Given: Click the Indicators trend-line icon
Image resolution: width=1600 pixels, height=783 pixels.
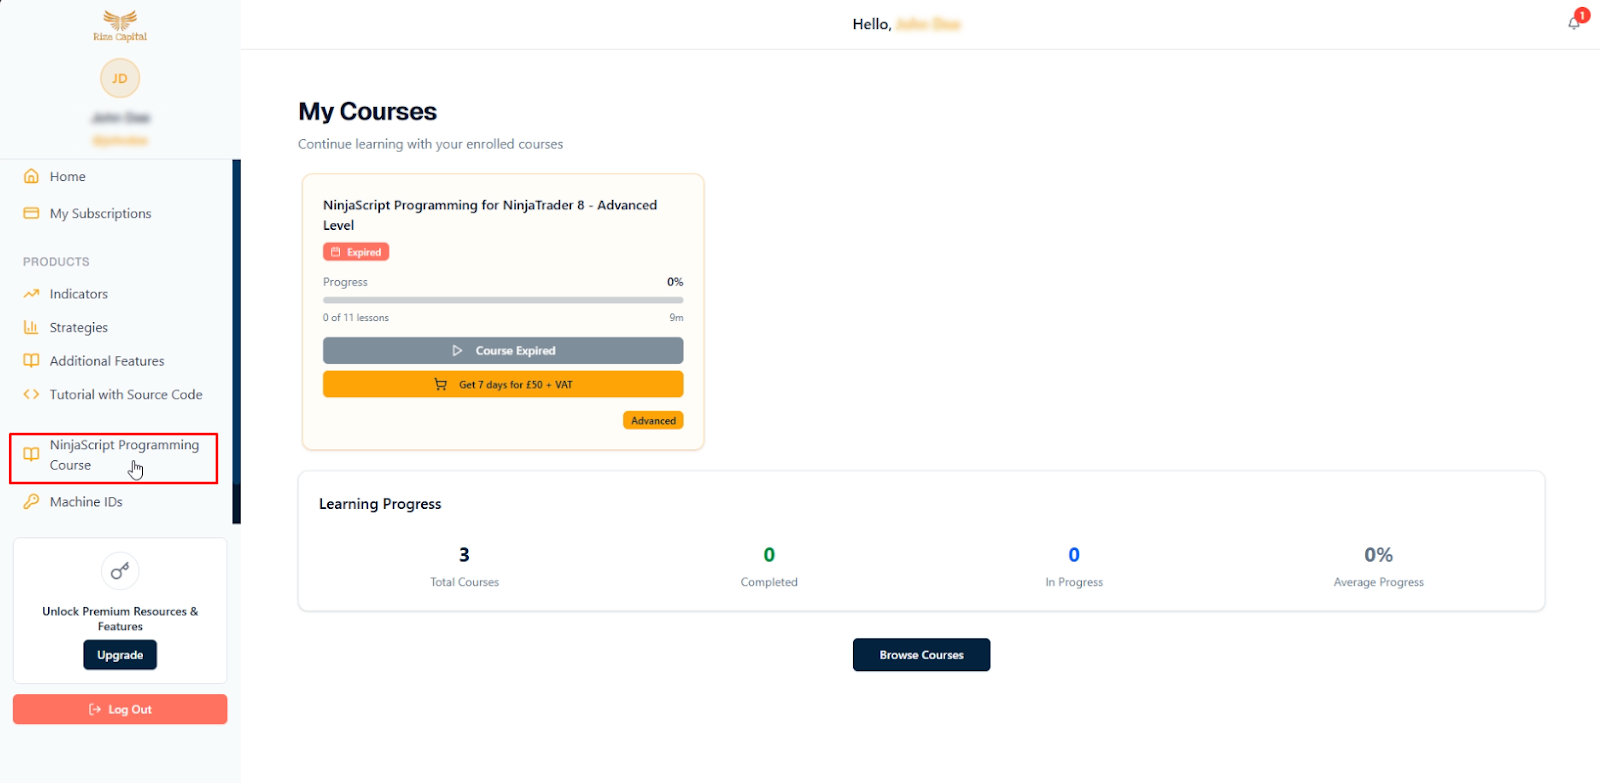Looking at the screenshot, I should 31,294.
